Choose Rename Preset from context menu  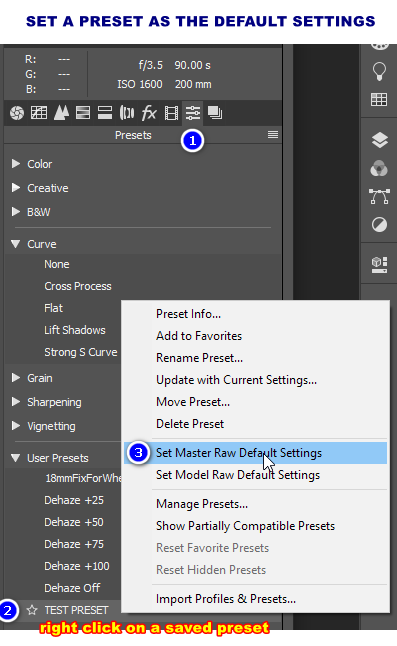click(x=199, y=358)
